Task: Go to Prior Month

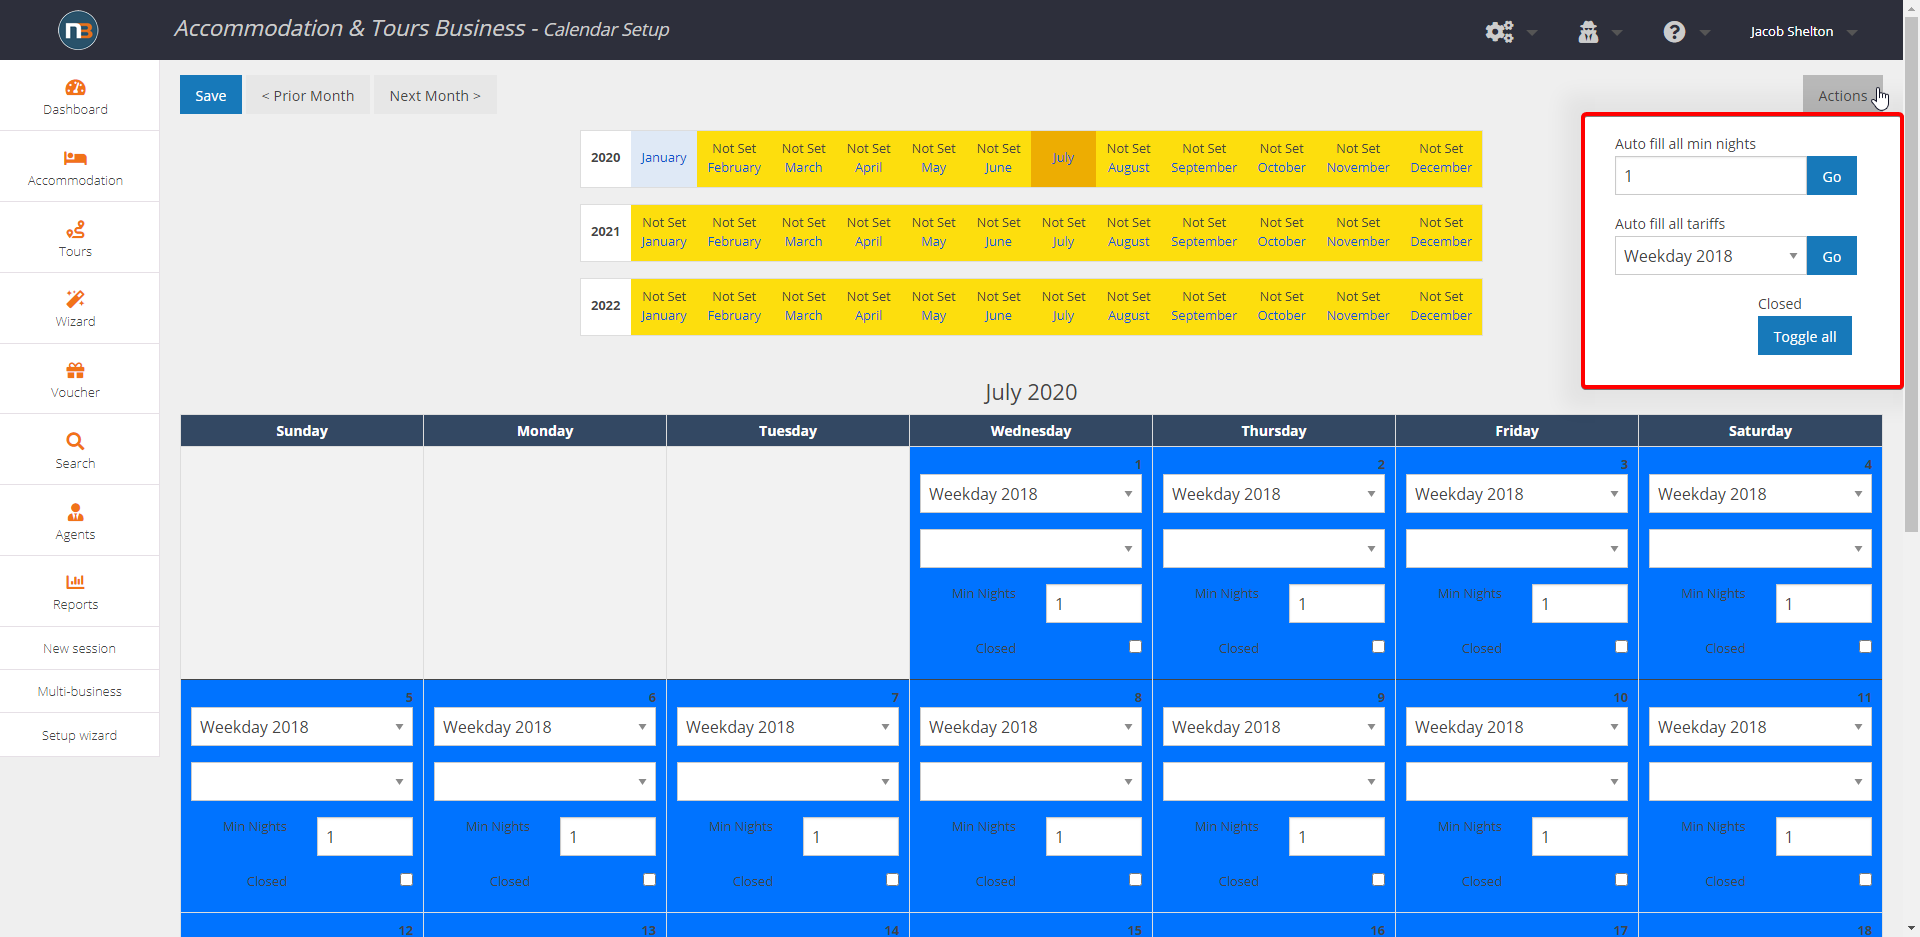Action: pyautogui.click(x=308, y=95)
